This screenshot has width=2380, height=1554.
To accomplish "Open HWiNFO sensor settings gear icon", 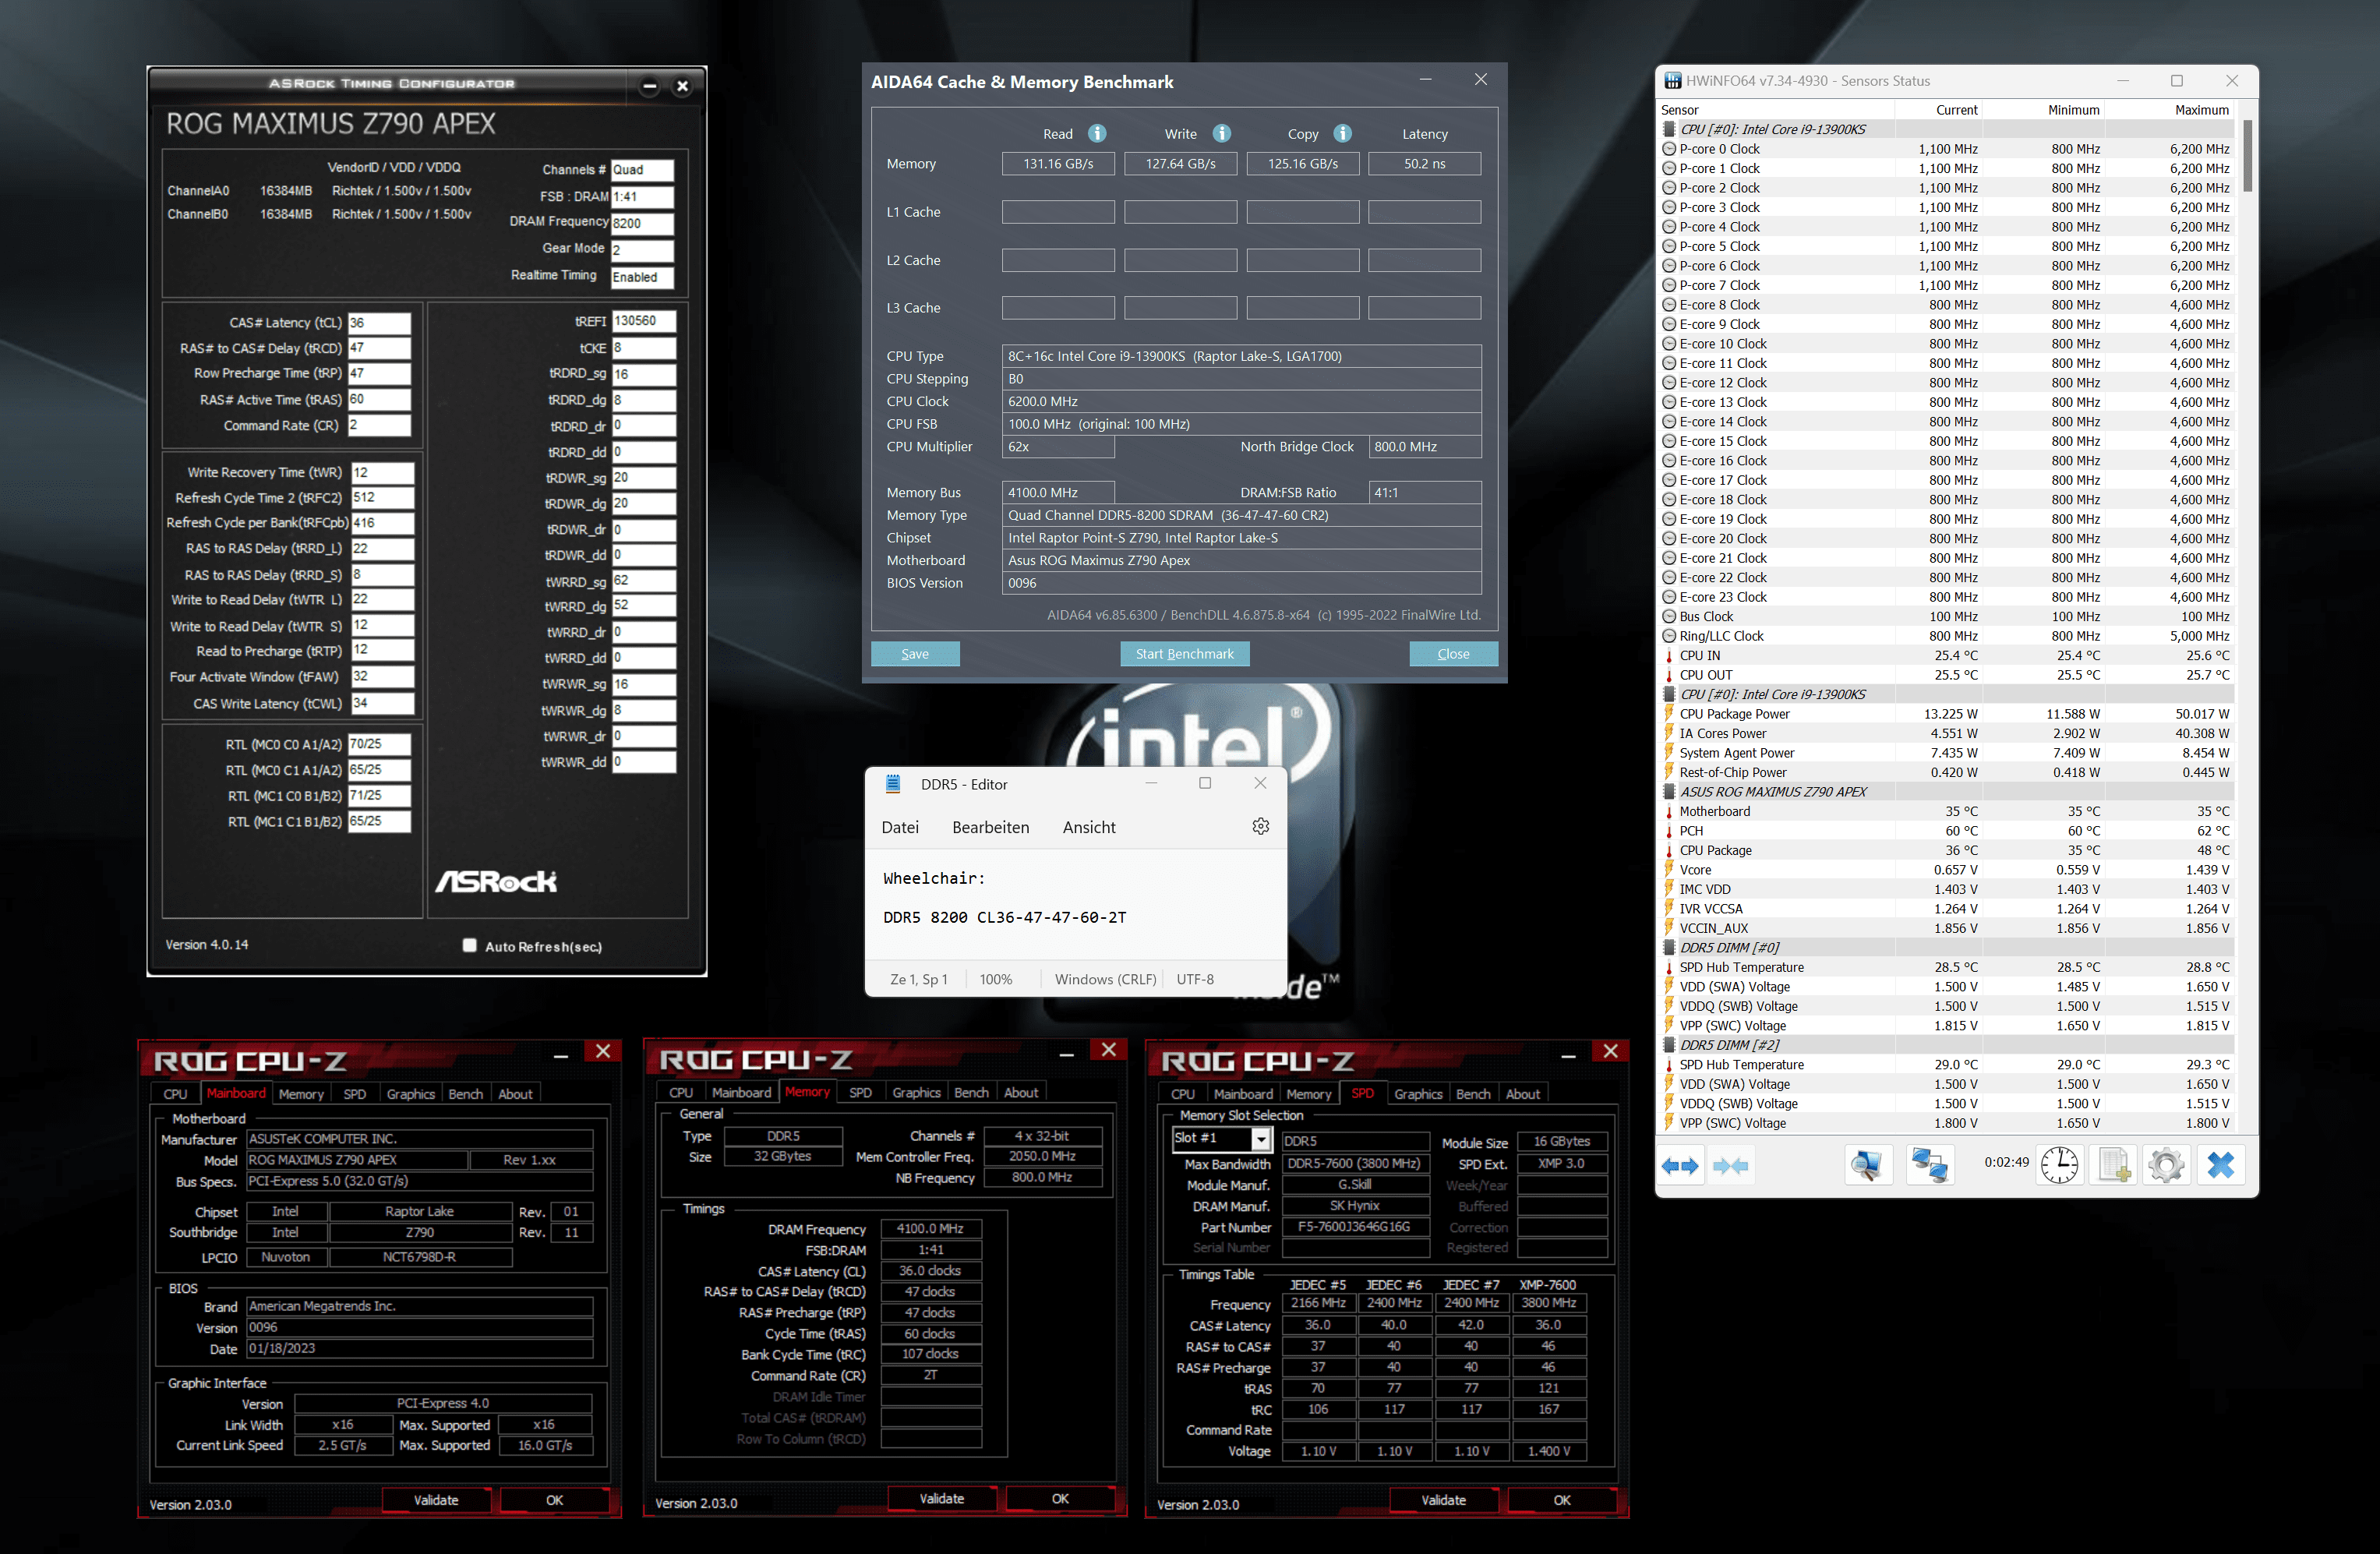I will [2166, 1166].
